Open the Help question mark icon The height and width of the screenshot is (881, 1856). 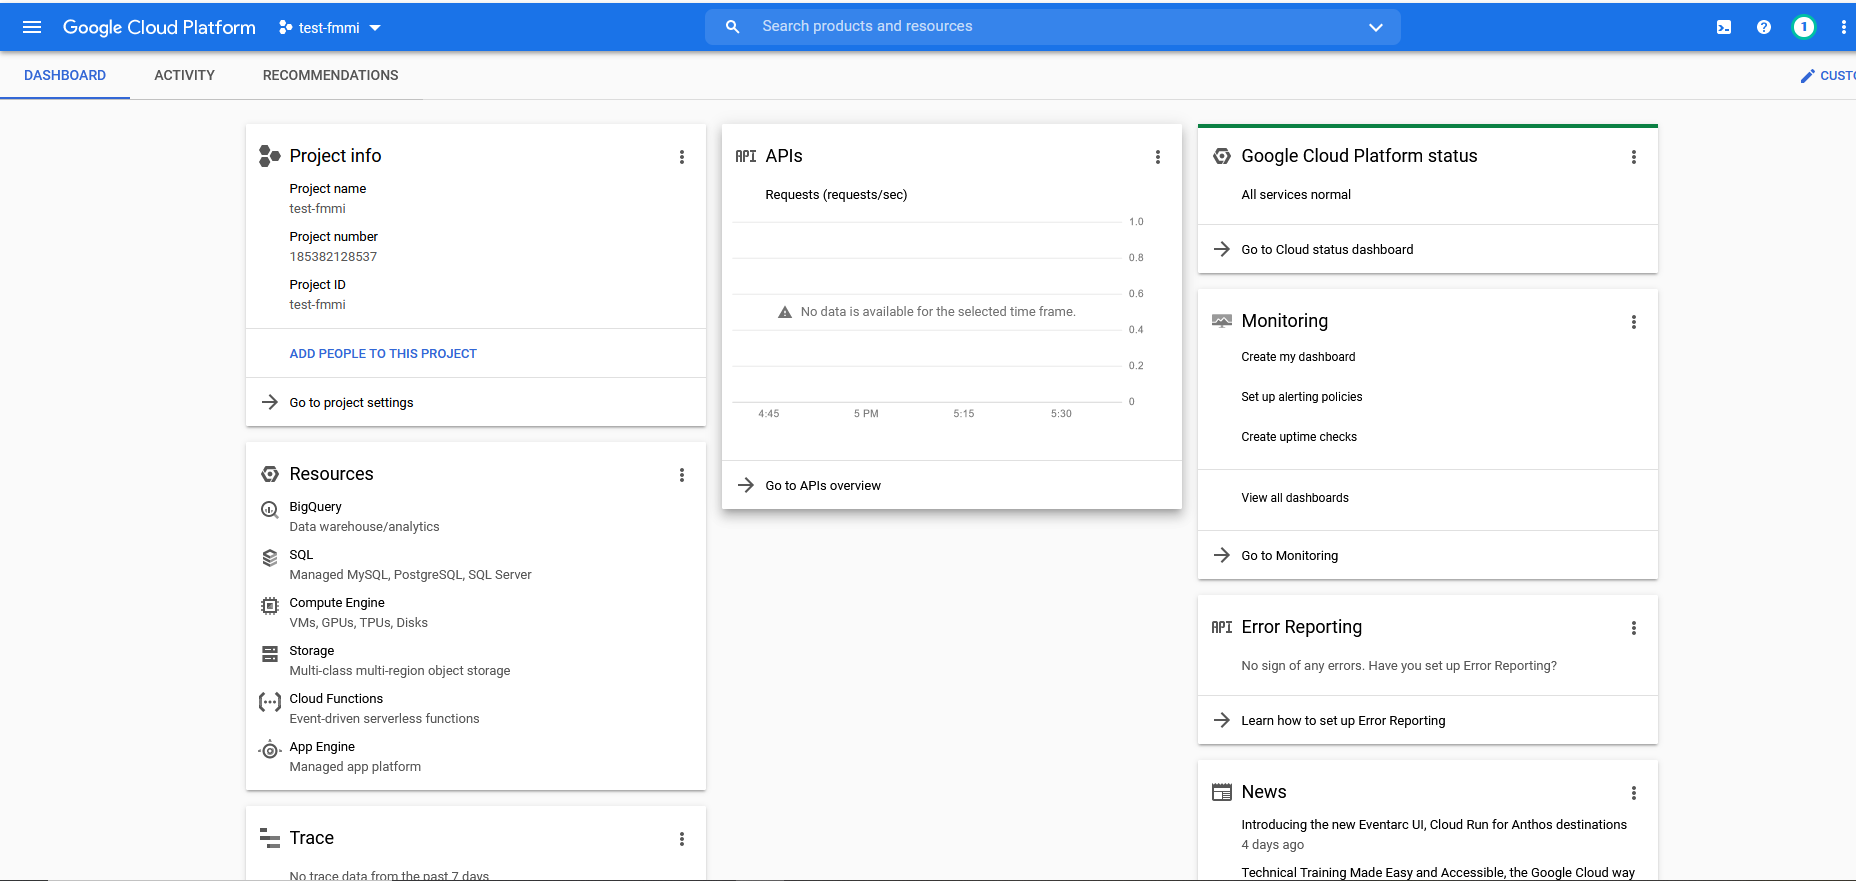[1764, 27]
